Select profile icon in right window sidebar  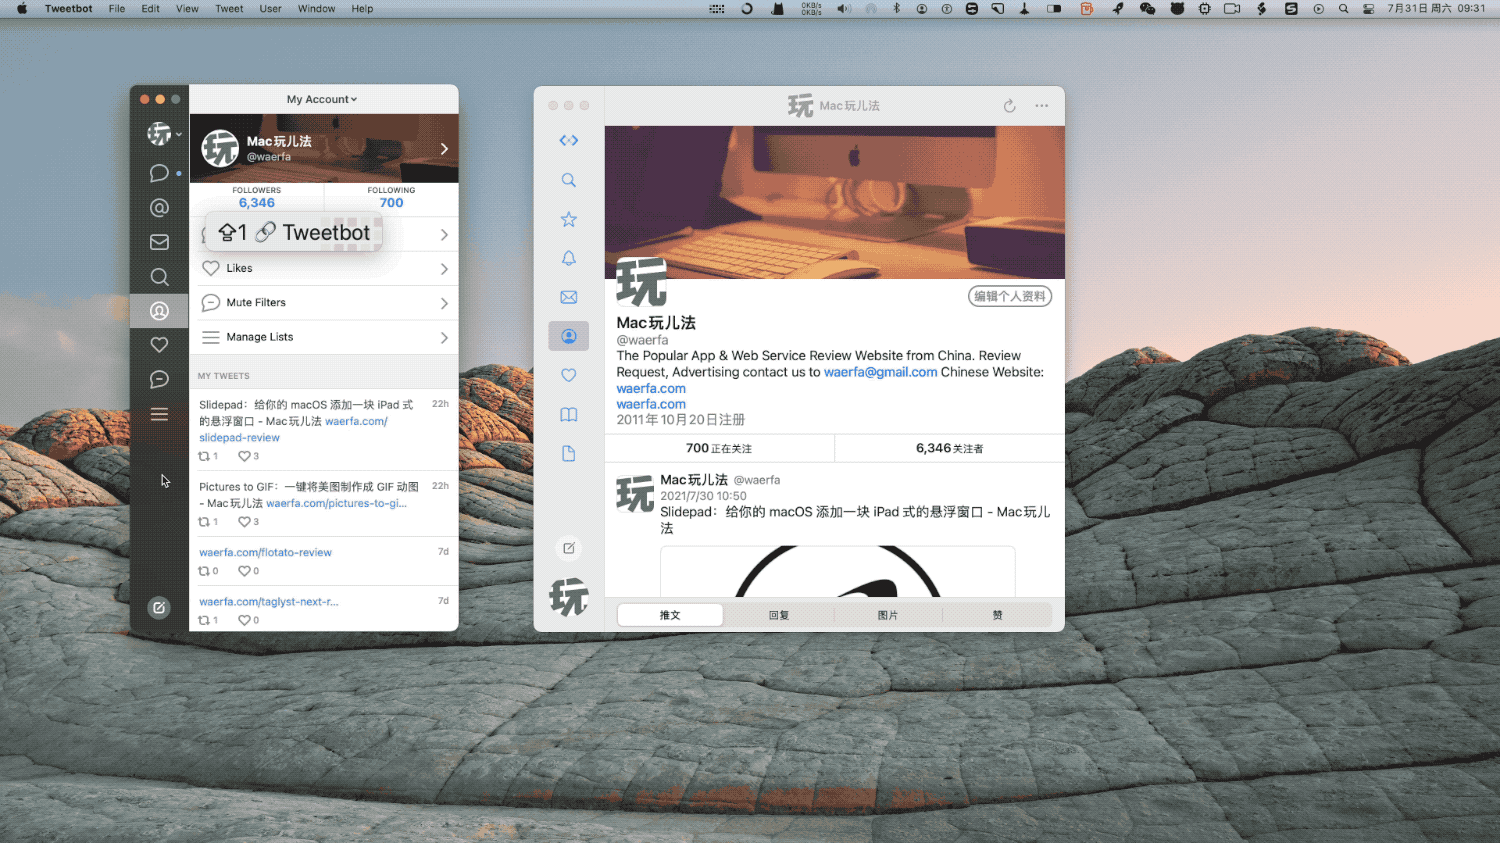click(569, 336)
